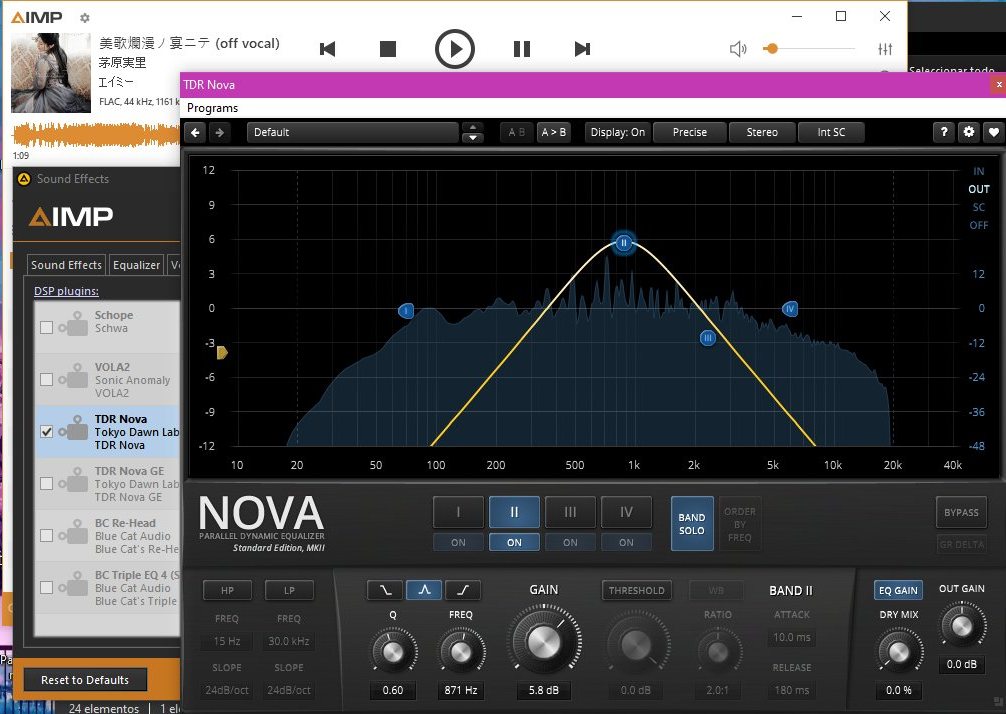Open AIMP equalizer sliders icon
Image resolution: width=1006 pixels, height=714 pixels.
click(885, 49)
